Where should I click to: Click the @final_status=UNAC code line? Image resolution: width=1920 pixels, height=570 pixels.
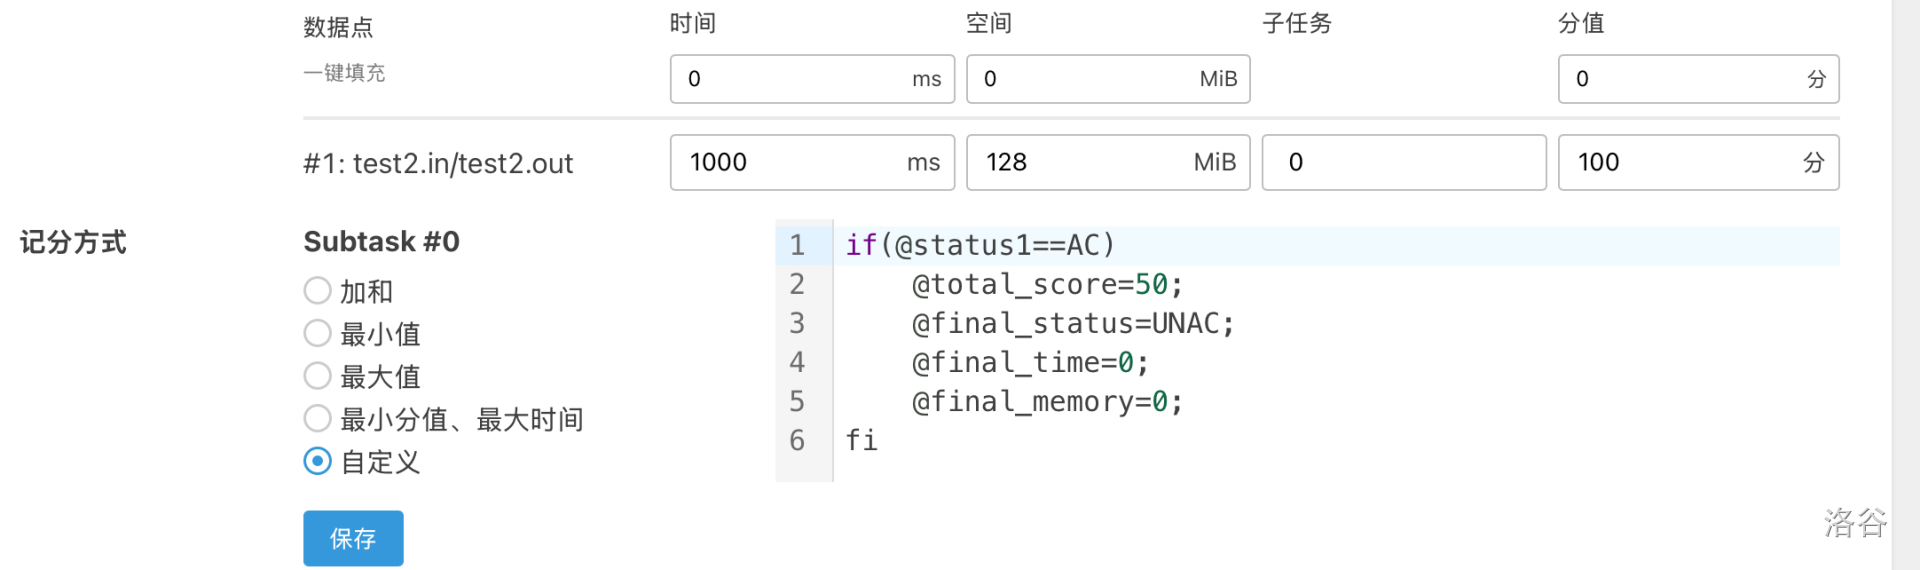(x=1073, y=324)
